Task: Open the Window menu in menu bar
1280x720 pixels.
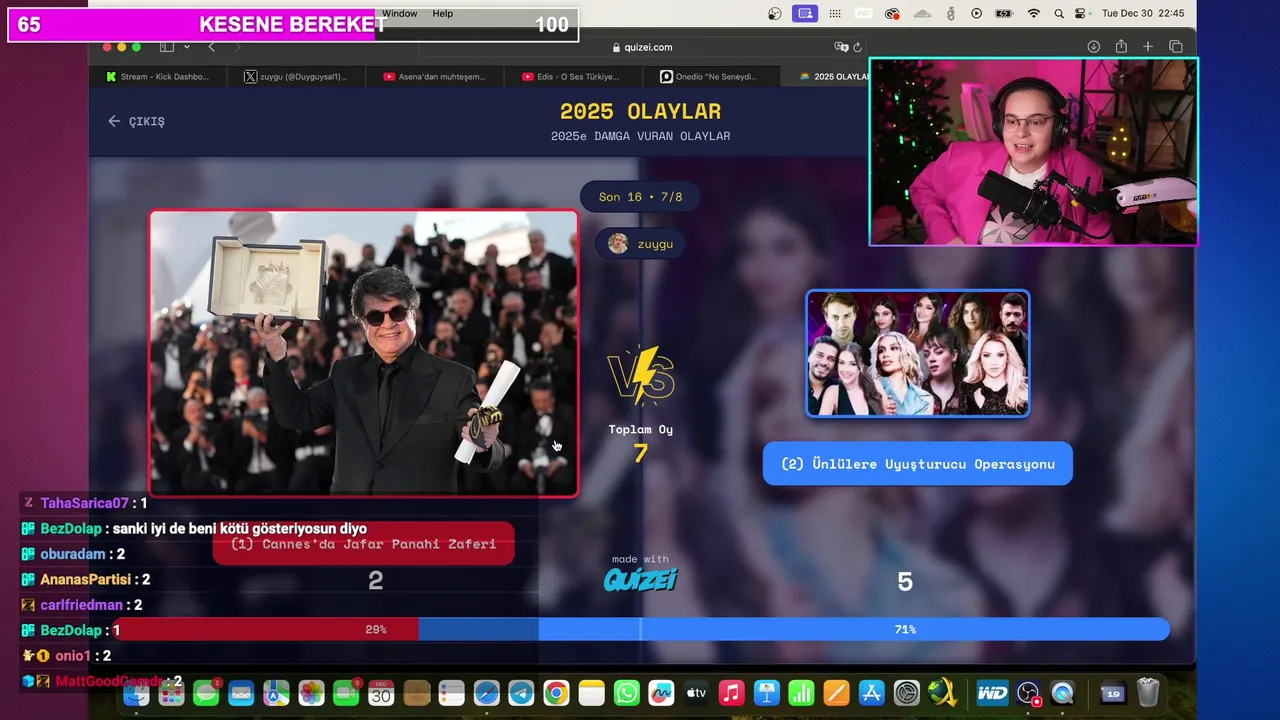Action: (399, 14)
